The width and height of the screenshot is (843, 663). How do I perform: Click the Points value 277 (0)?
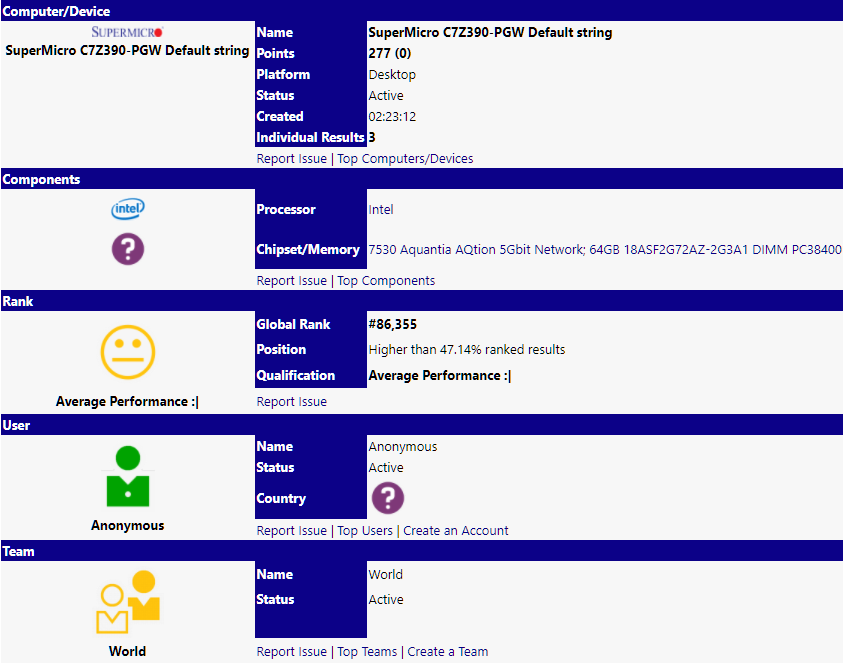point(390,53)
